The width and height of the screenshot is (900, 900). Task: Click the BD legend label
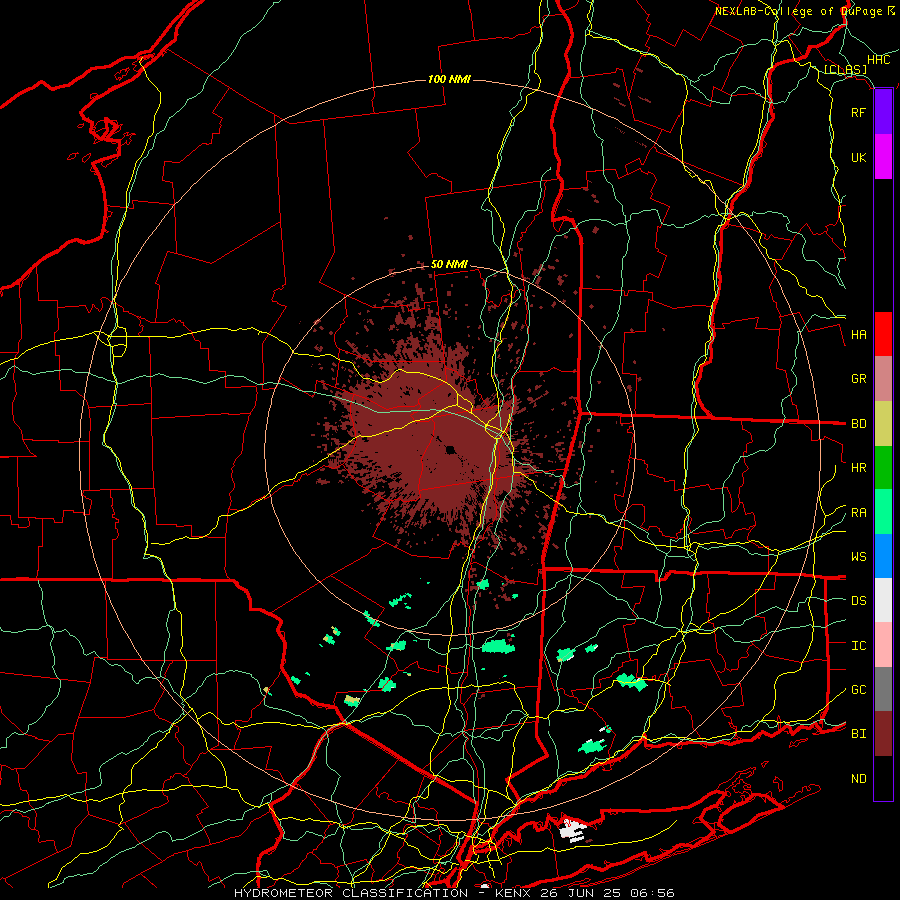858,424
